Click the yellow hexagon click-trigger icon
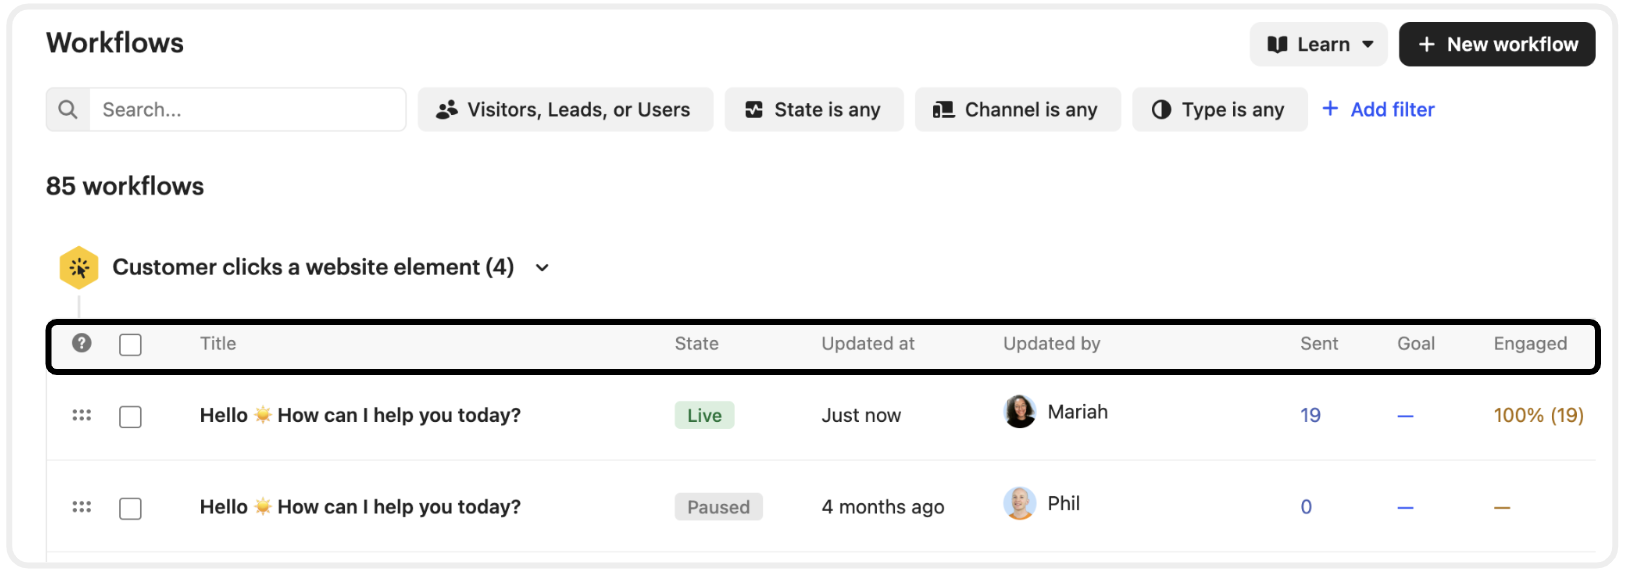 coord(79,268)
